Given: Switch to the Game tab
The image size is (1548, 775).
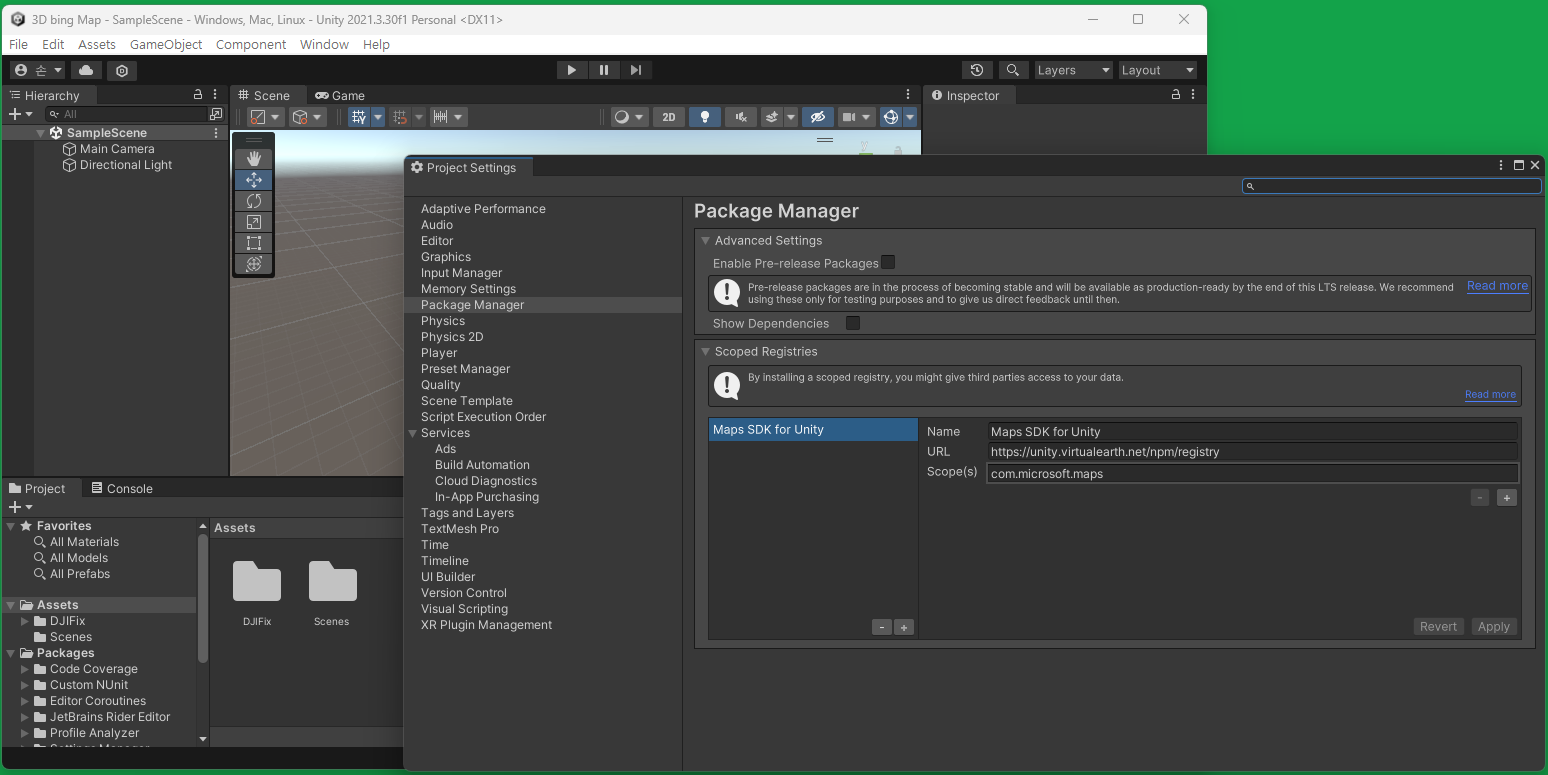Looking at the screenshot, I should (x=340, y=95).
